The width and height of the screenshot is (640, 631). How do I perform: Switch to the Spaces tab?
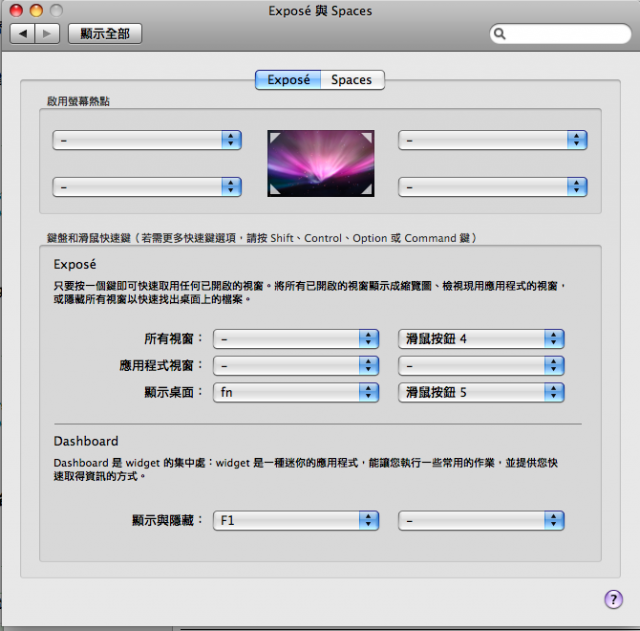pos(352,80)
